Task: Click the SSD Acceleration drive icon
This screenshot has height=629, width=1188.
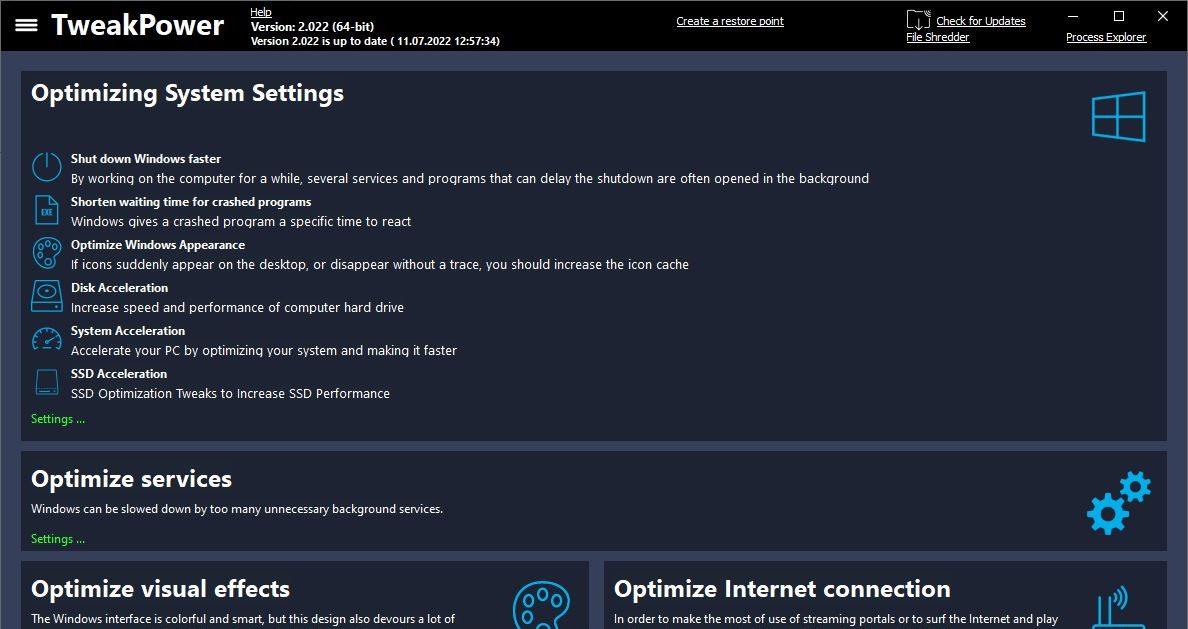Action: [46, 382]
